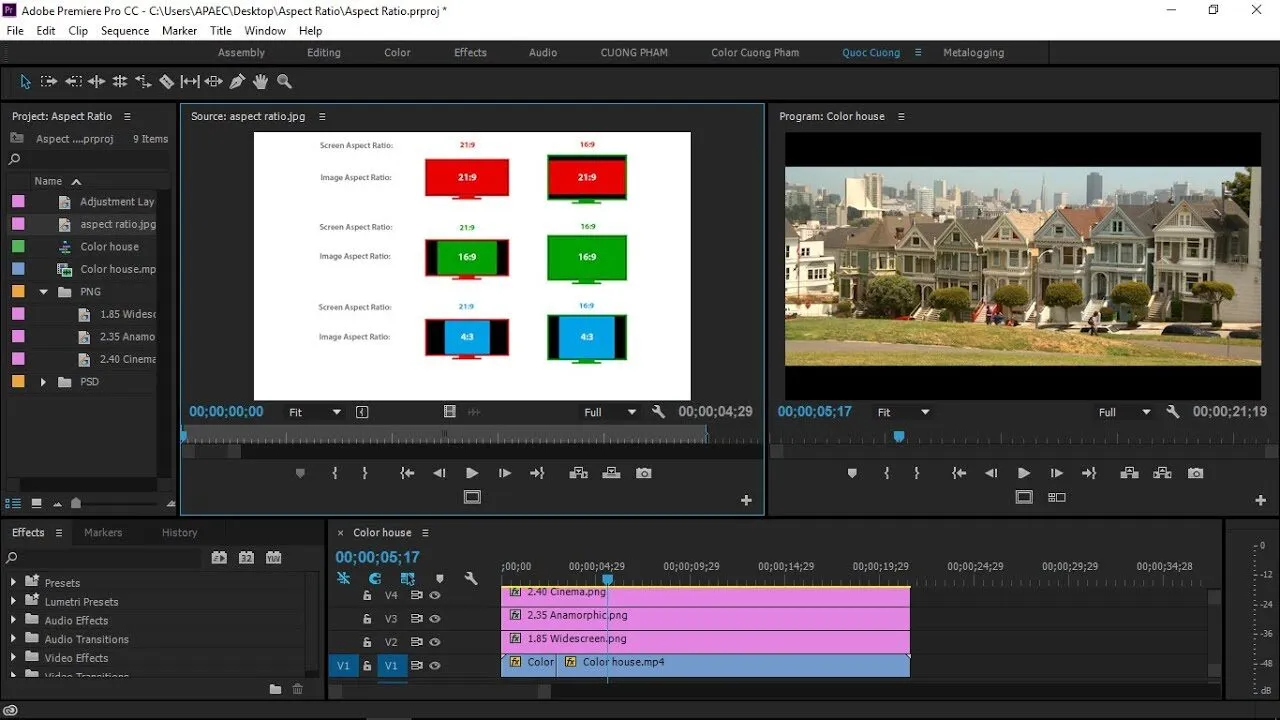This screenshot has width=1280, height=720.
Task: Open Source monitor Fit zoom dropdown
Action: click(315, 412)
